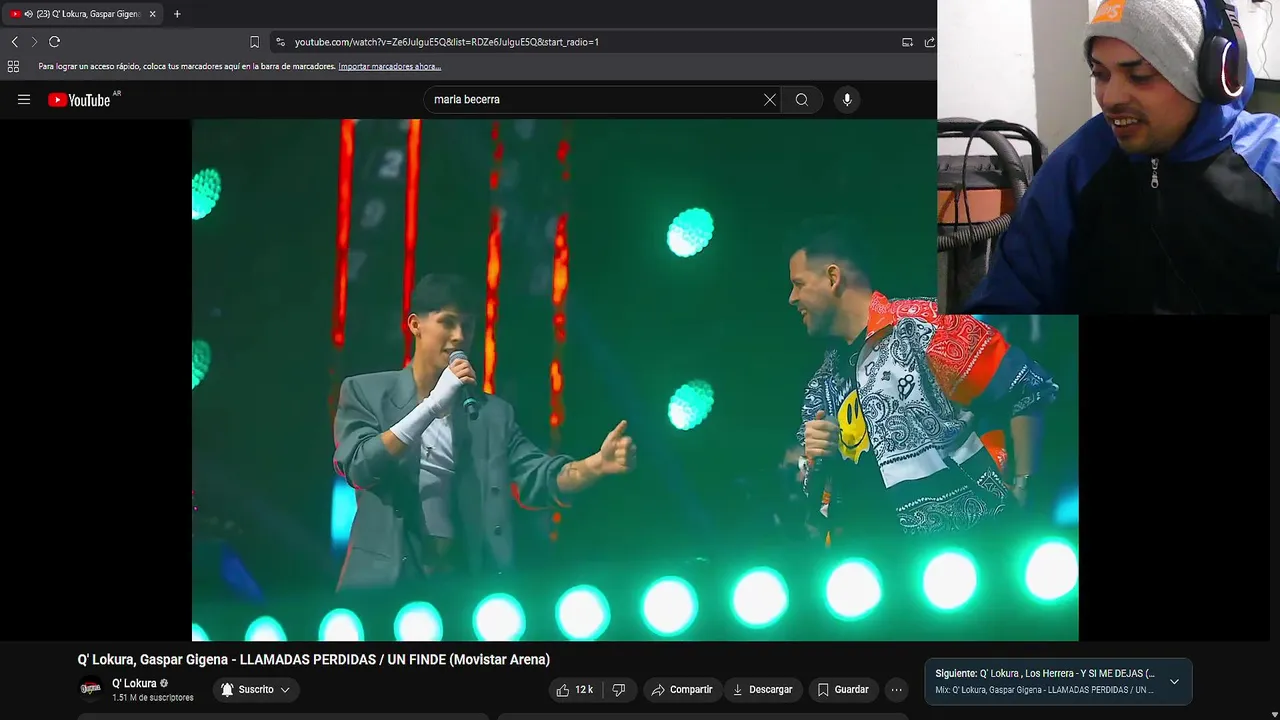Viewport: 1280px width, 720px height.
Task: Mute tab via the tab's speaker icon
Action: point(28,14)
